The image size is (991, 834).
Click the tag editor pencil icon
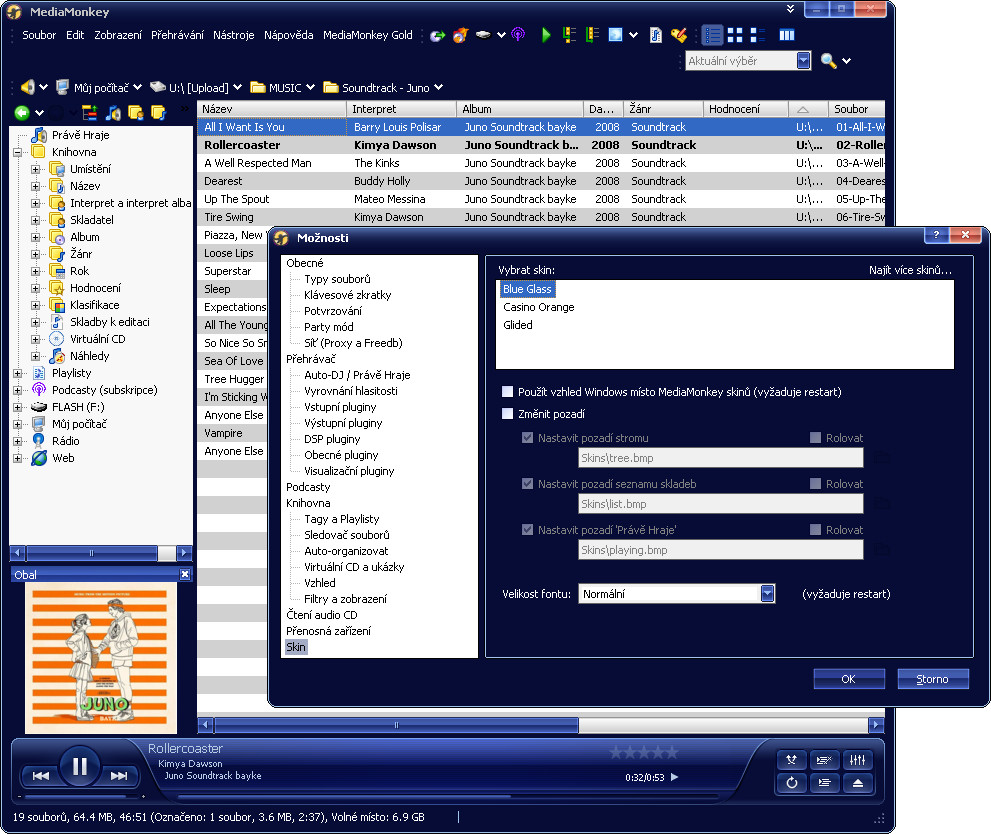point(679,35)
